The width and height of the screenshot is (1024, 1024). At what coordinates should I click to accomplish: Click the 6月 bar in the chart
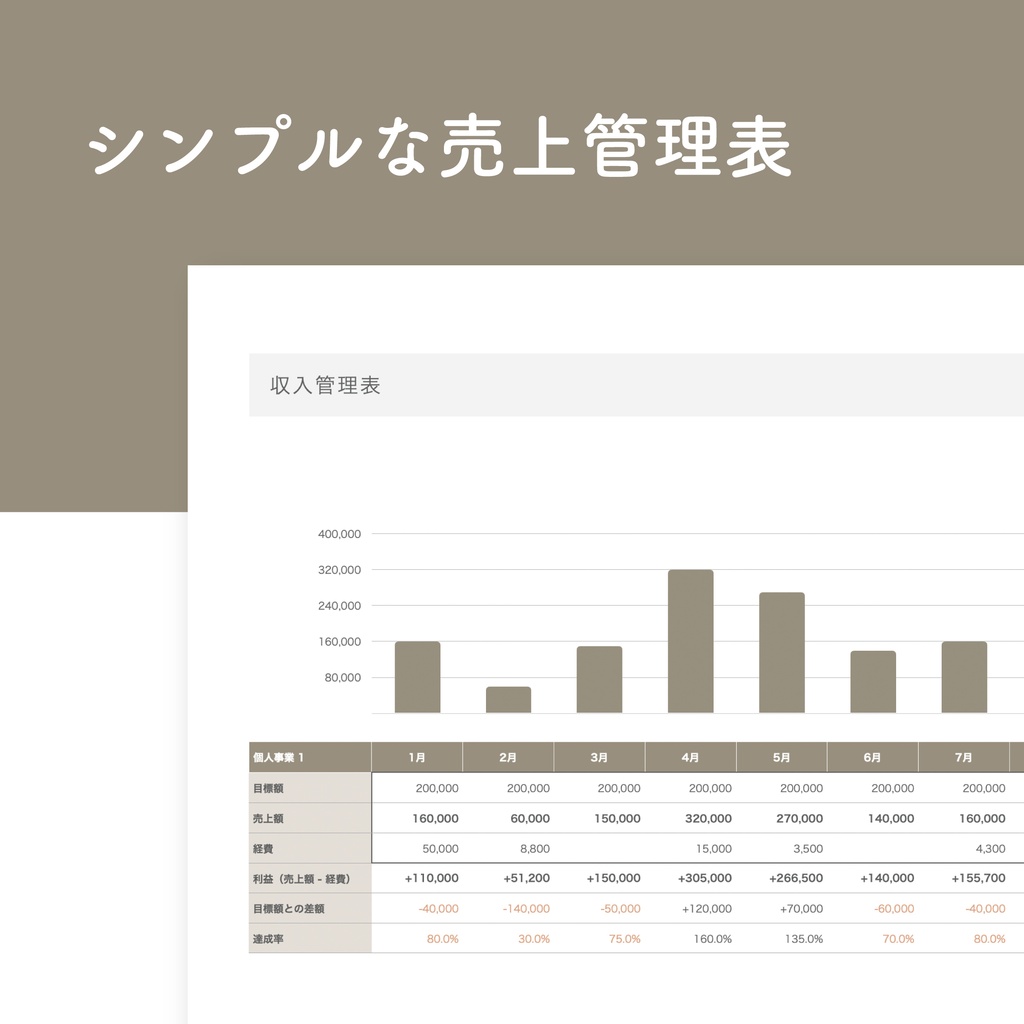pyautogui.click(x=872, y=682)
